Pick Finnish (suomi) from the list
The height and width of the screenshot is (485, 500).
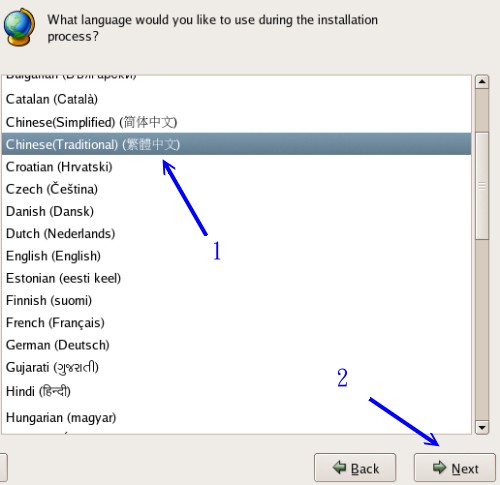[236, 301]
